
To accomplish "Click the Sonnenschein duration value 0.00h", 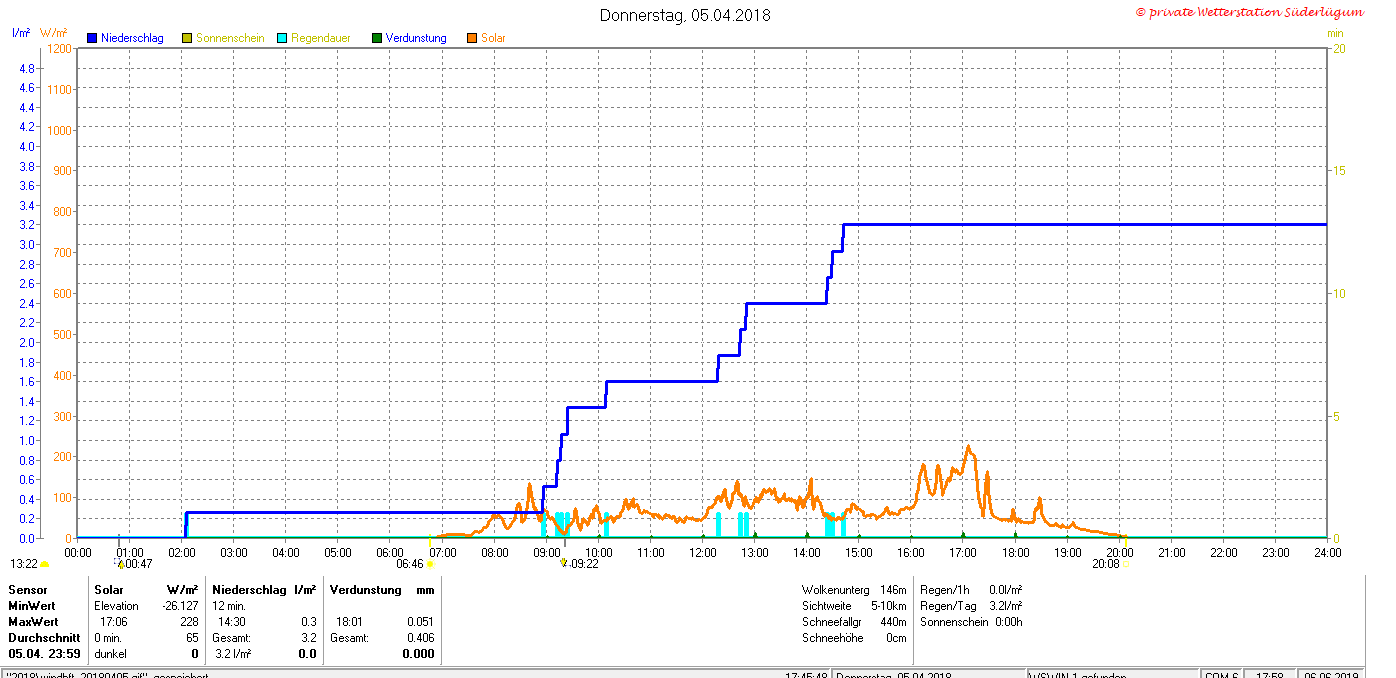I will click(x=1008, y=622).
